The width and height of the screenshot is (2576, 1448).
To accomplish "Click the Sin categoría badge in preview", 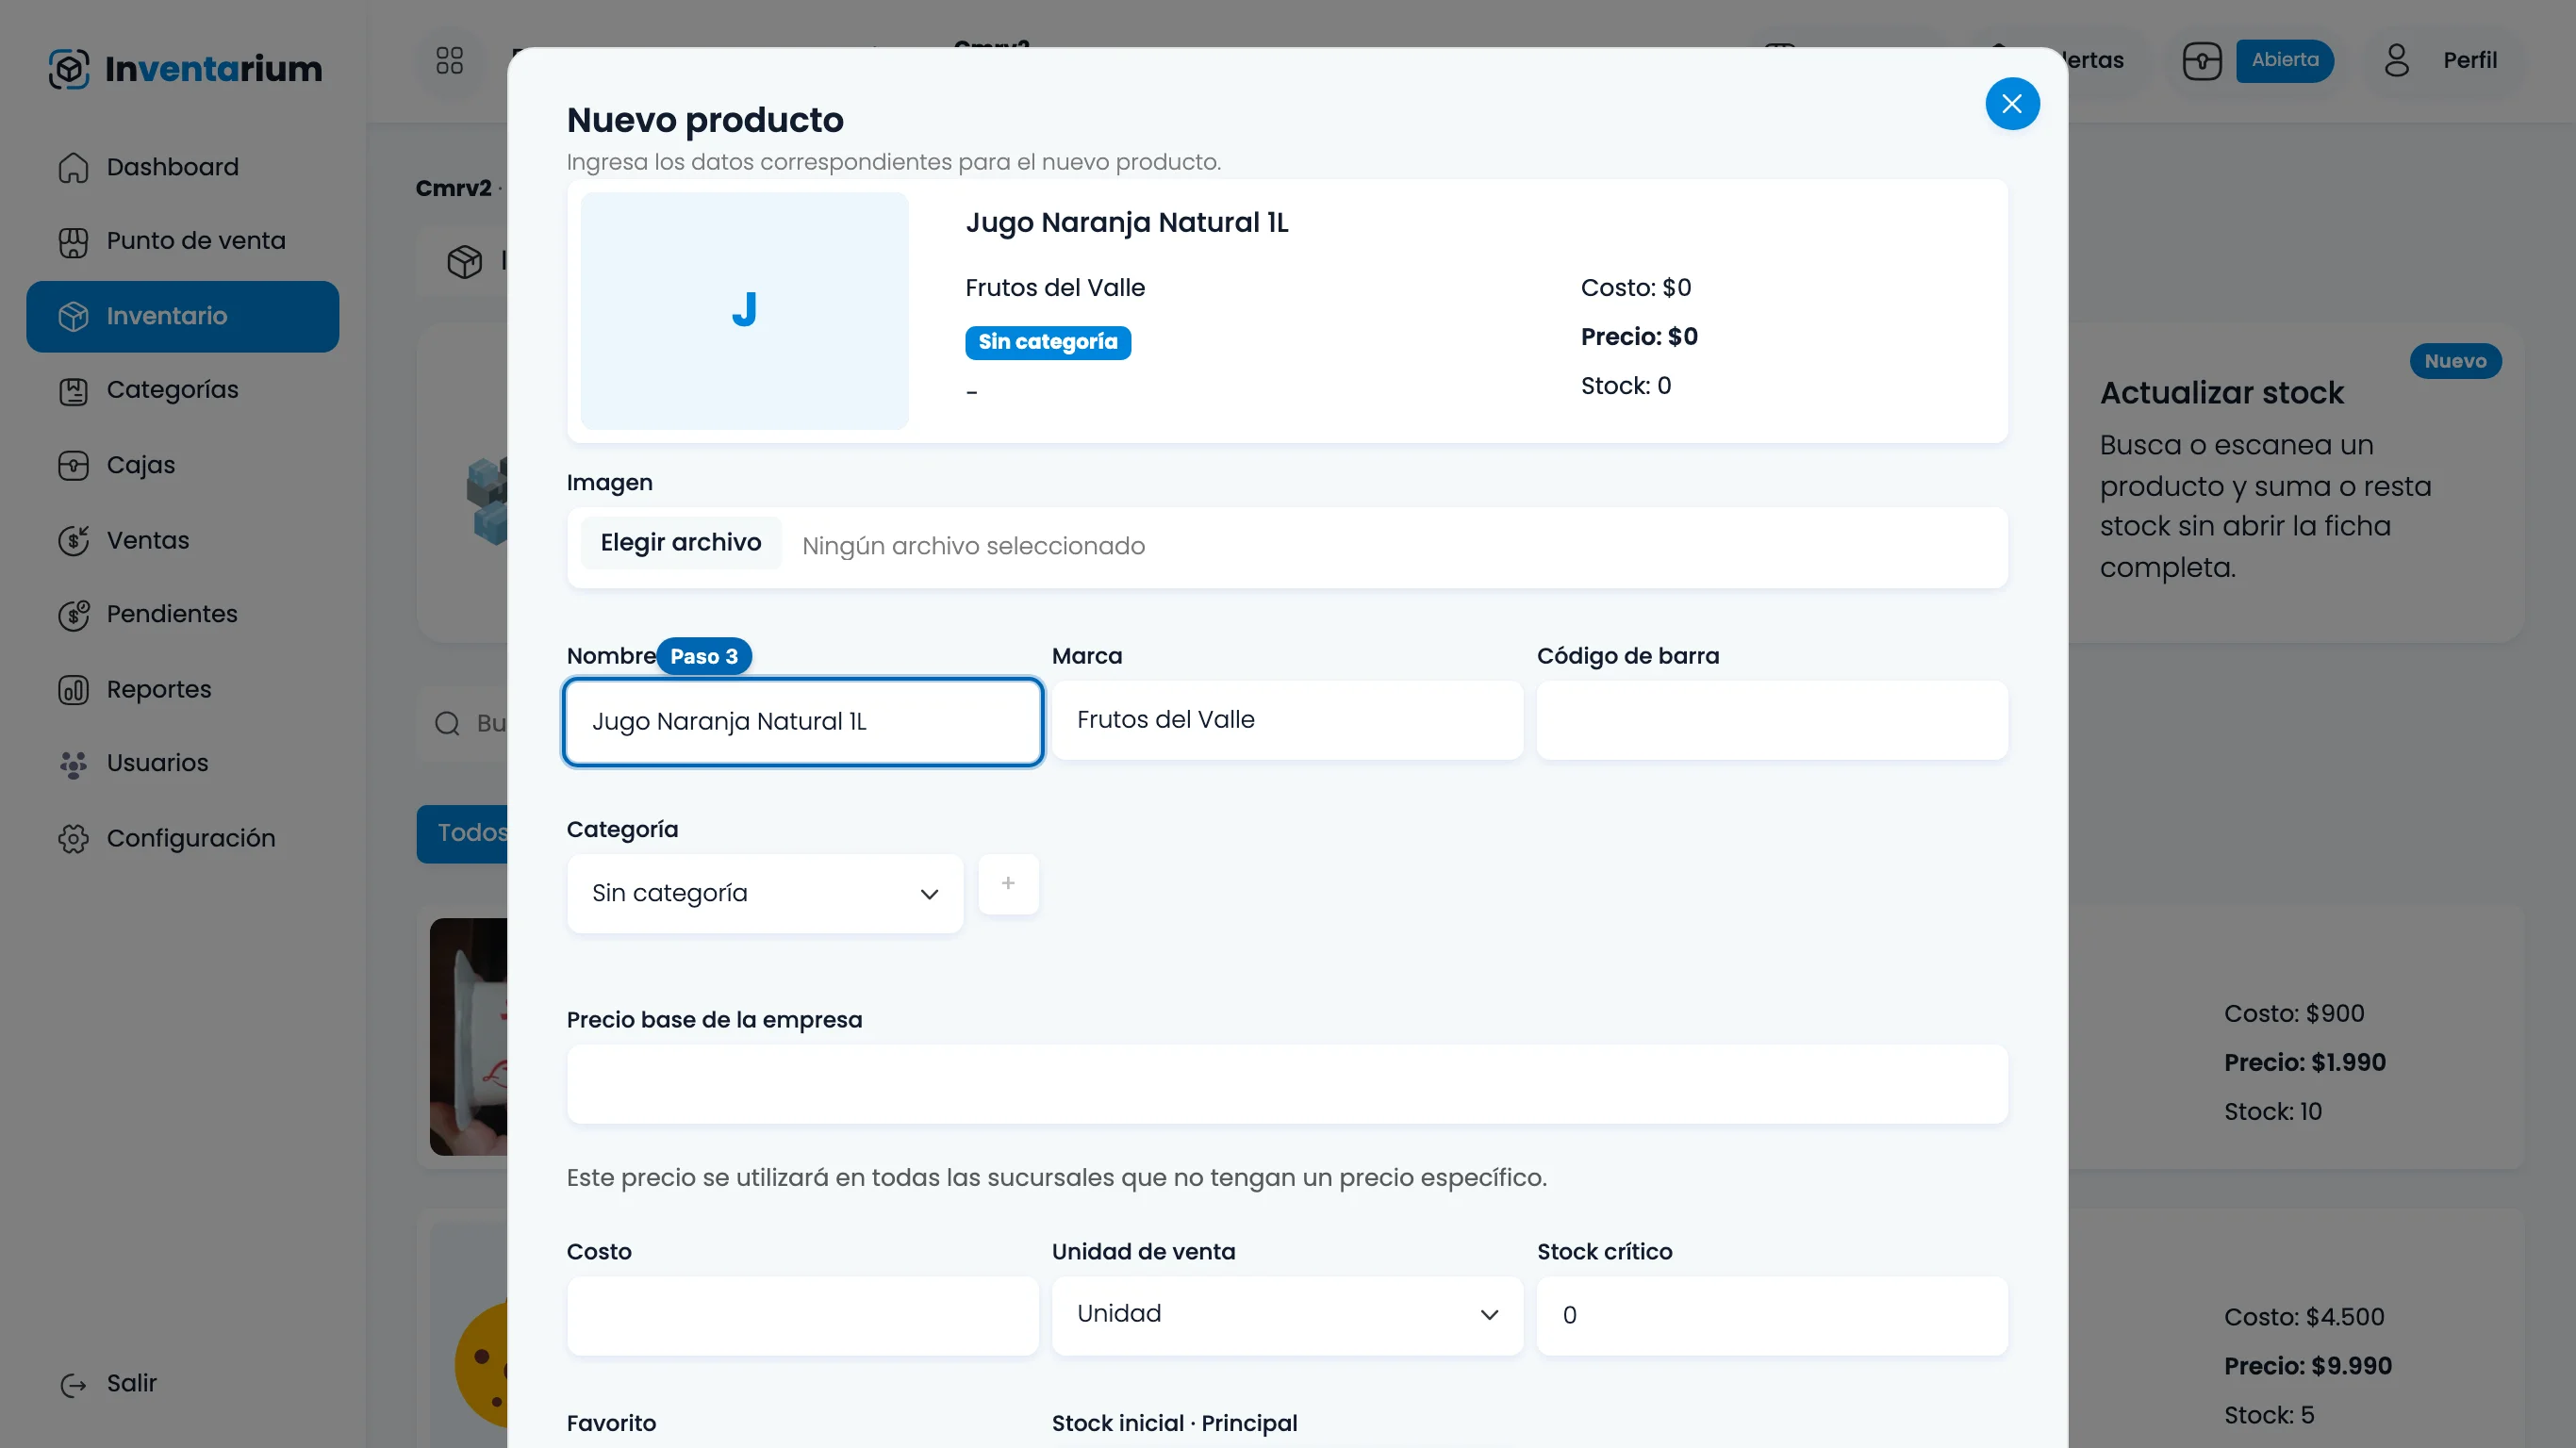I will 1048,342.
